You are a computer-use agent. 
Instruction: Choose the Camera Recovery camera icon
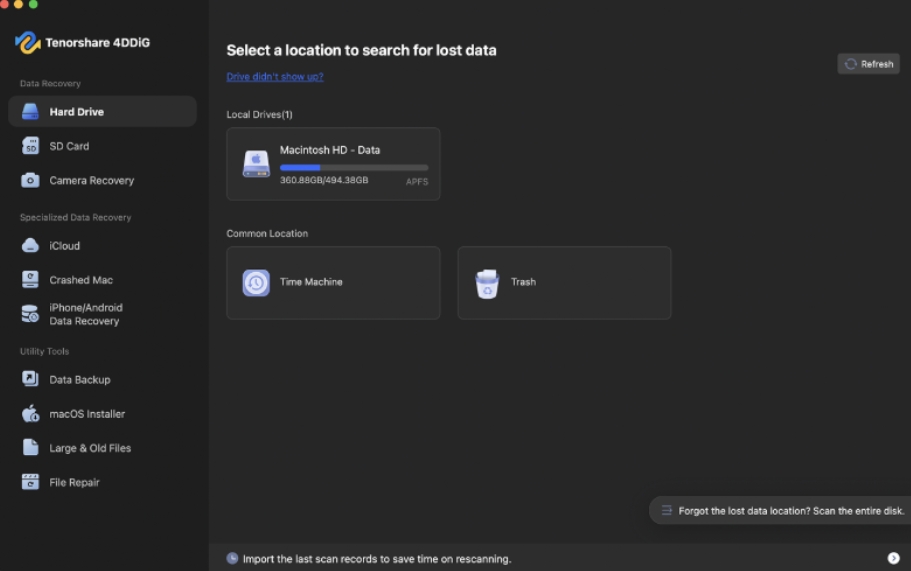coord(30,180)
